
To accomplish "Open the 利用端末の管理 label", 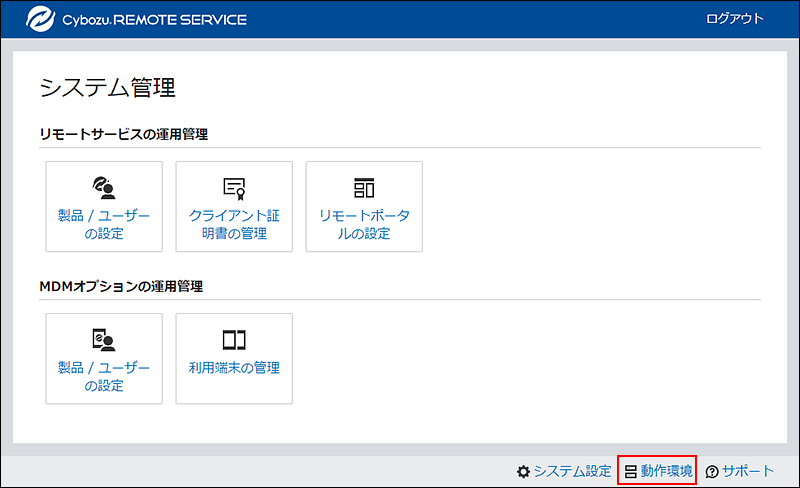I will coord(234,368).
